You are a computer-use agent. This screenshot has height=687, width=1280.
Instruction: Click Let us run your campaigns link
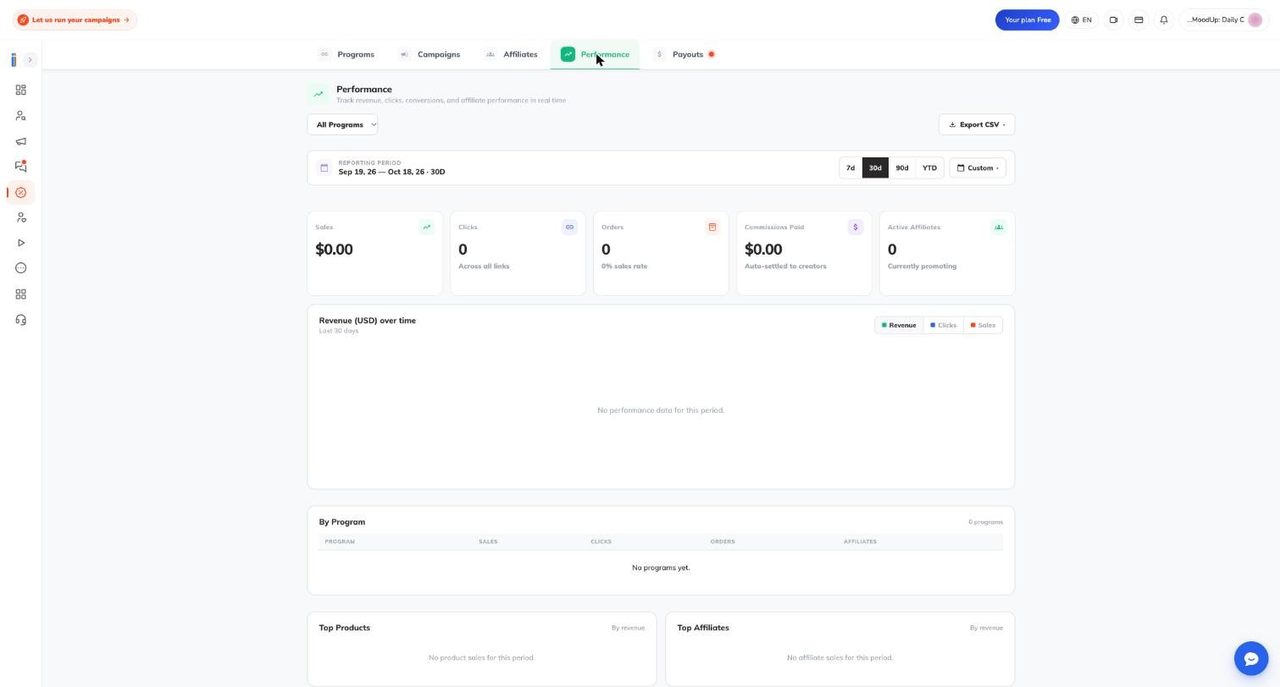pos(75,20)
